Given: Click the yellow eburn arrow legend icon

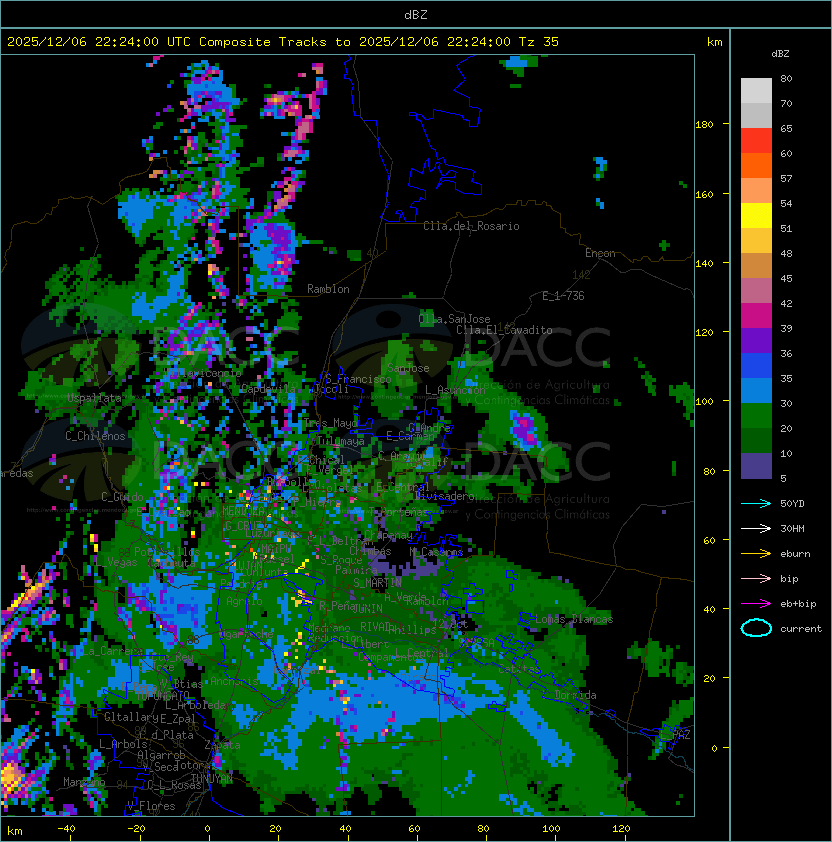Looking at the screenshot, I should tap(756, 554).
